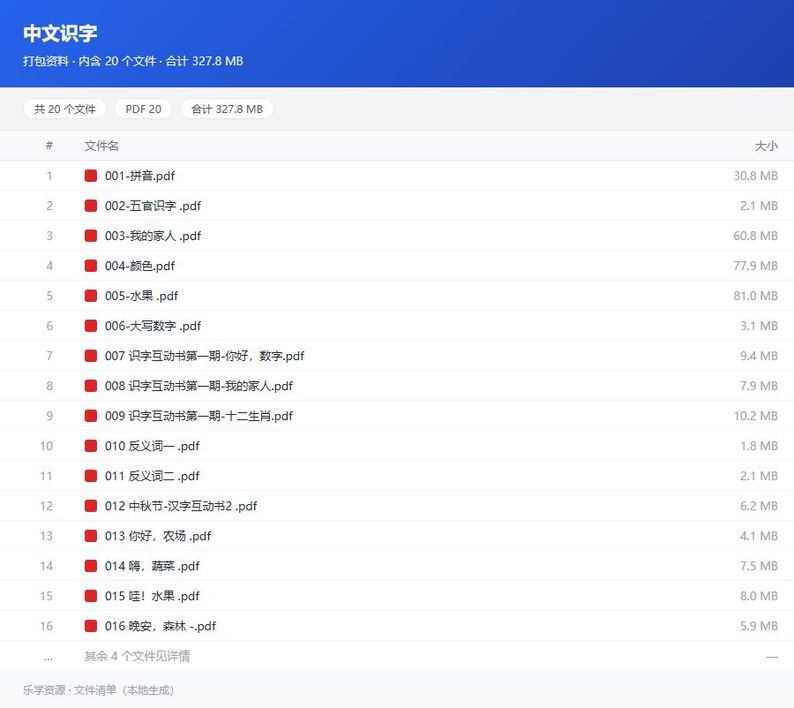Select file name 005-水果 .pdf
The width and height of the screenshot is (794, 708).
coord(141,296)
